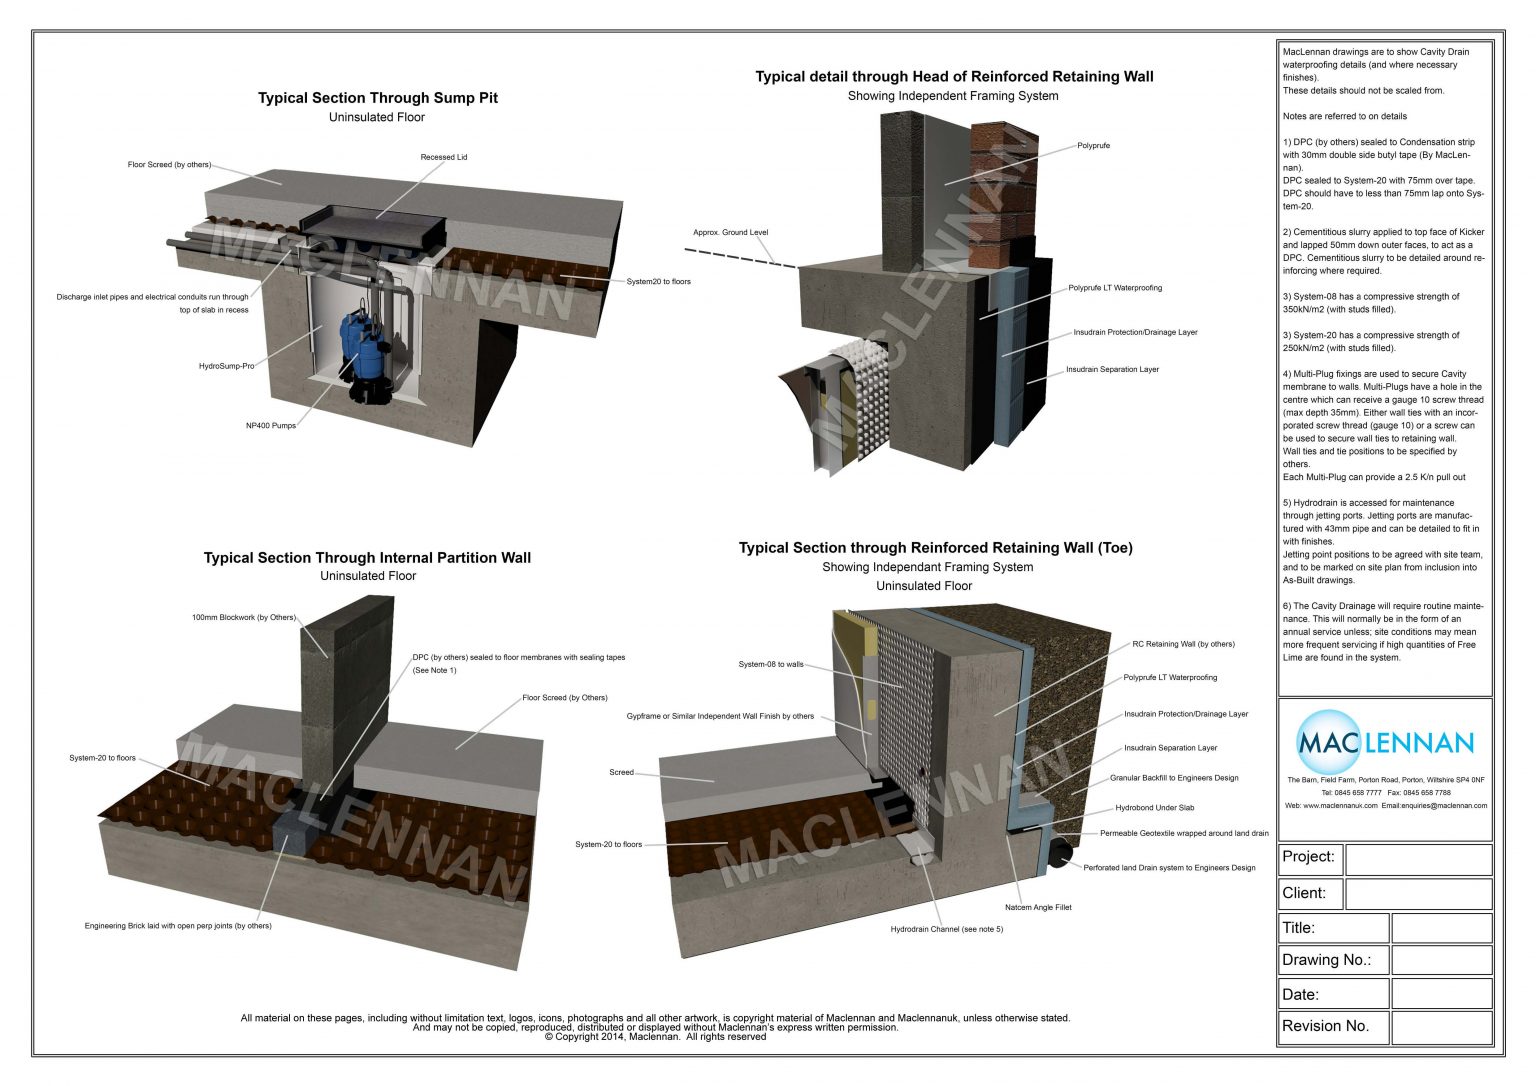The width and height of the screenshot is (1536, 1086).
Task: Click the 'Screed' label on the toe section
Action: [621, 772]
